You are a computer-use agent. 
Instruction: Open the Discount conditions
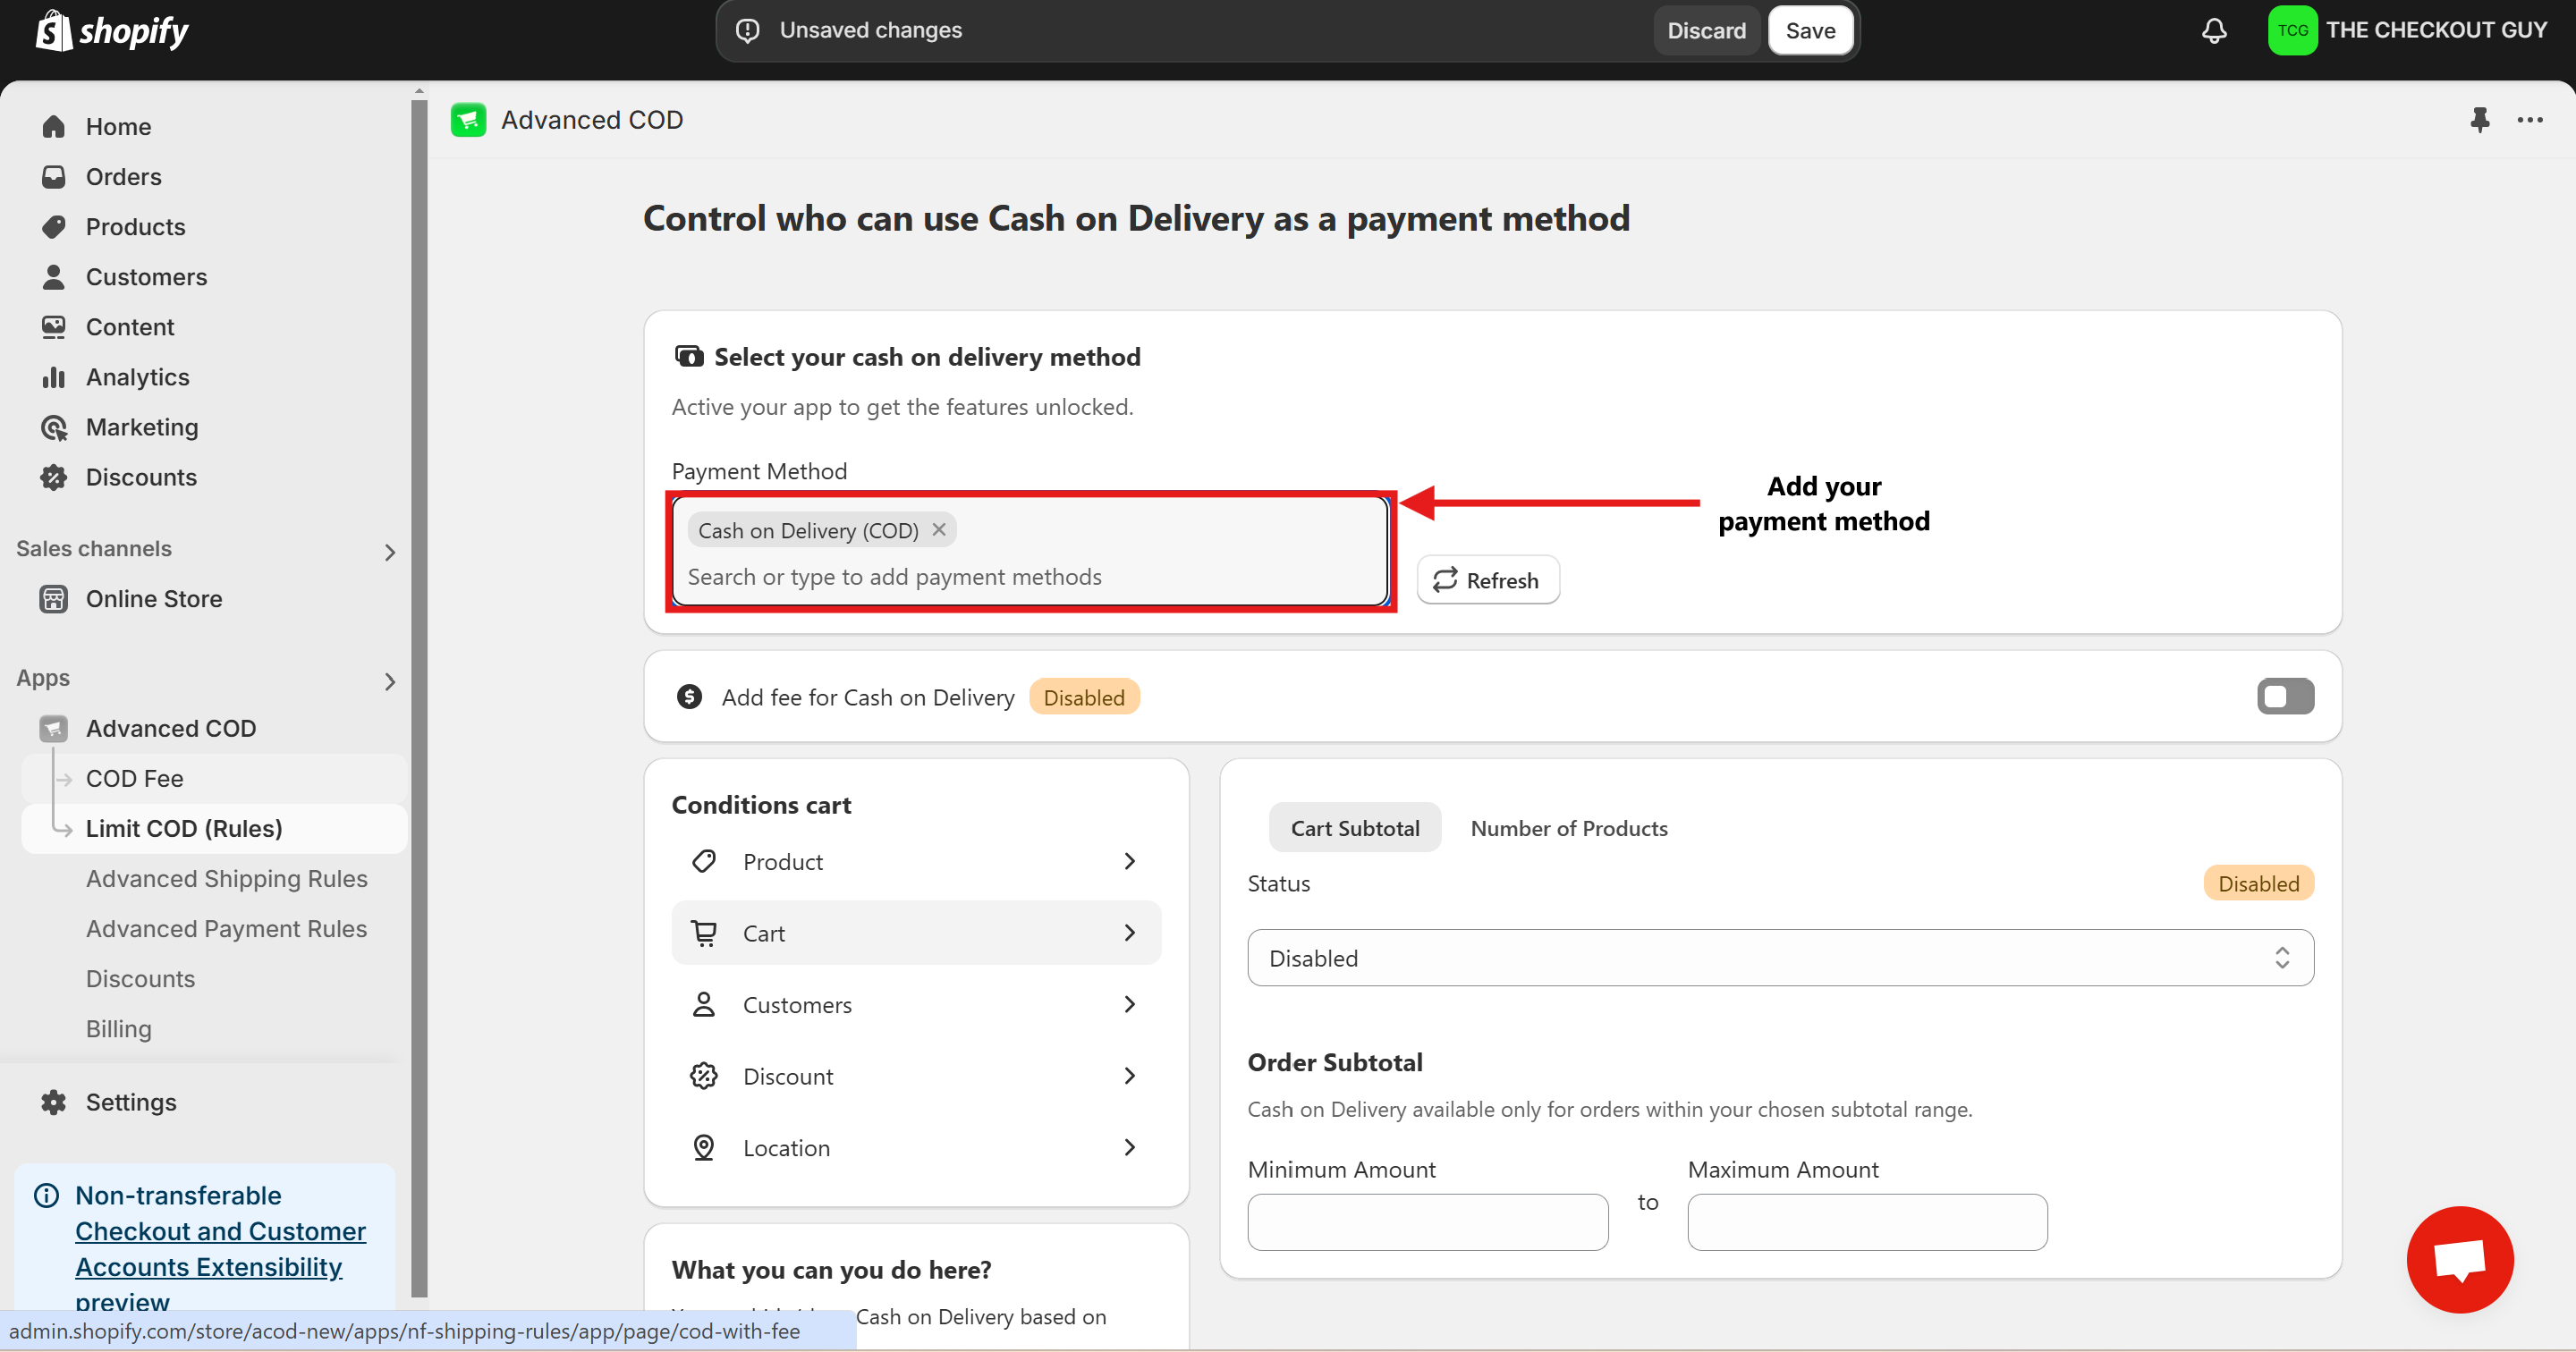[x=916, y=1076]
